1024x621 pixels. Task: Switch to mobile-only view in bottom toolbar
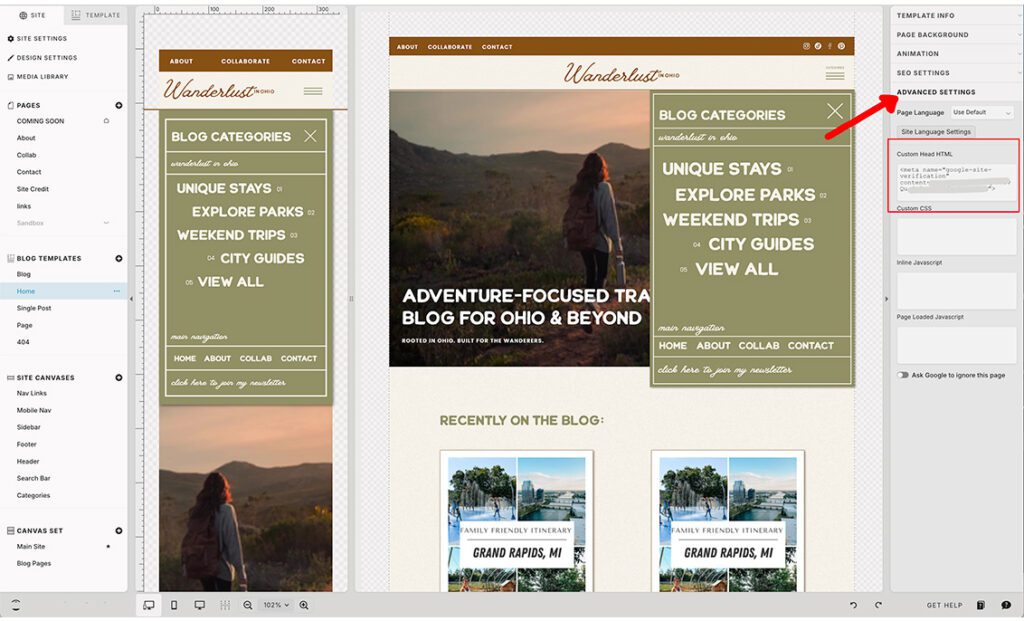click(174, 605)
